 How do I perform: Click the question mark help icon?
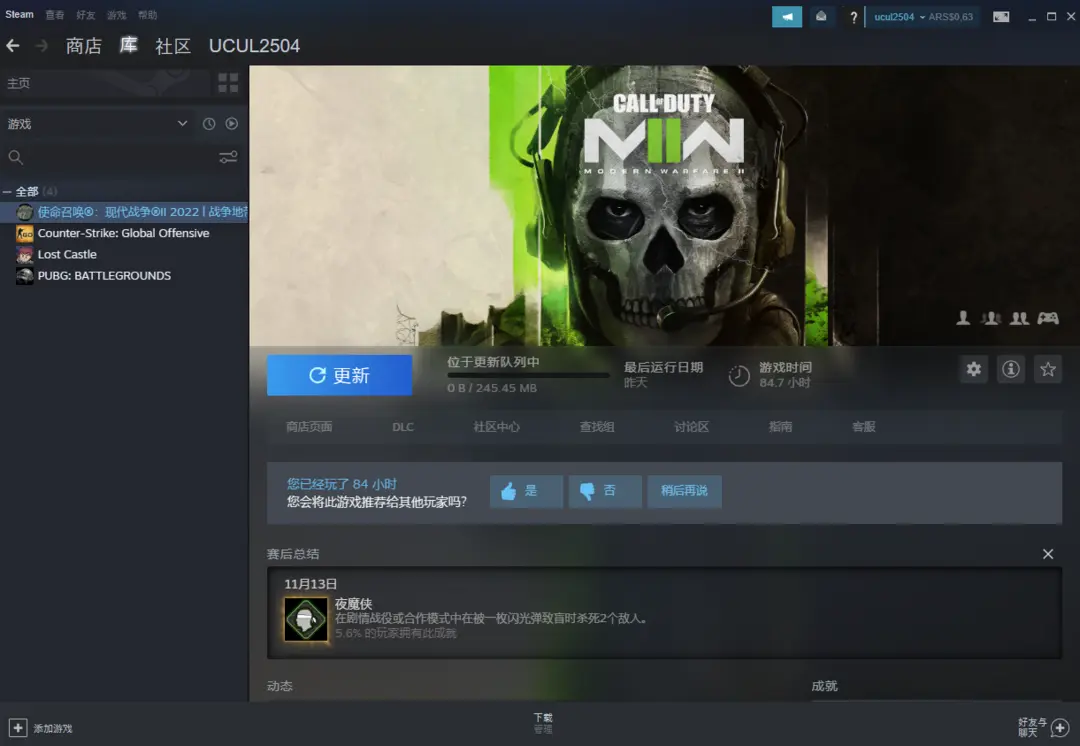[853, 17]
